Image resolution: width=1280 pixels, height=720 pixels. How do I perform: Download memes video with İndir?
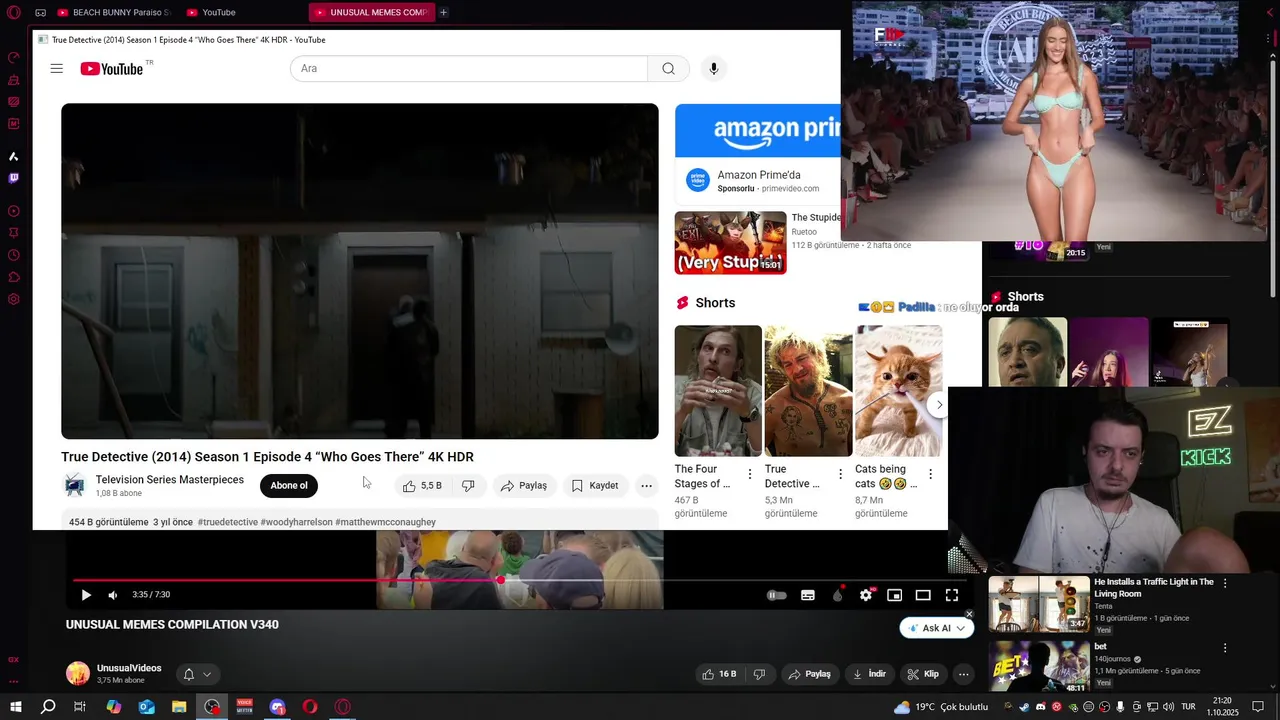[x=869, y=674]
